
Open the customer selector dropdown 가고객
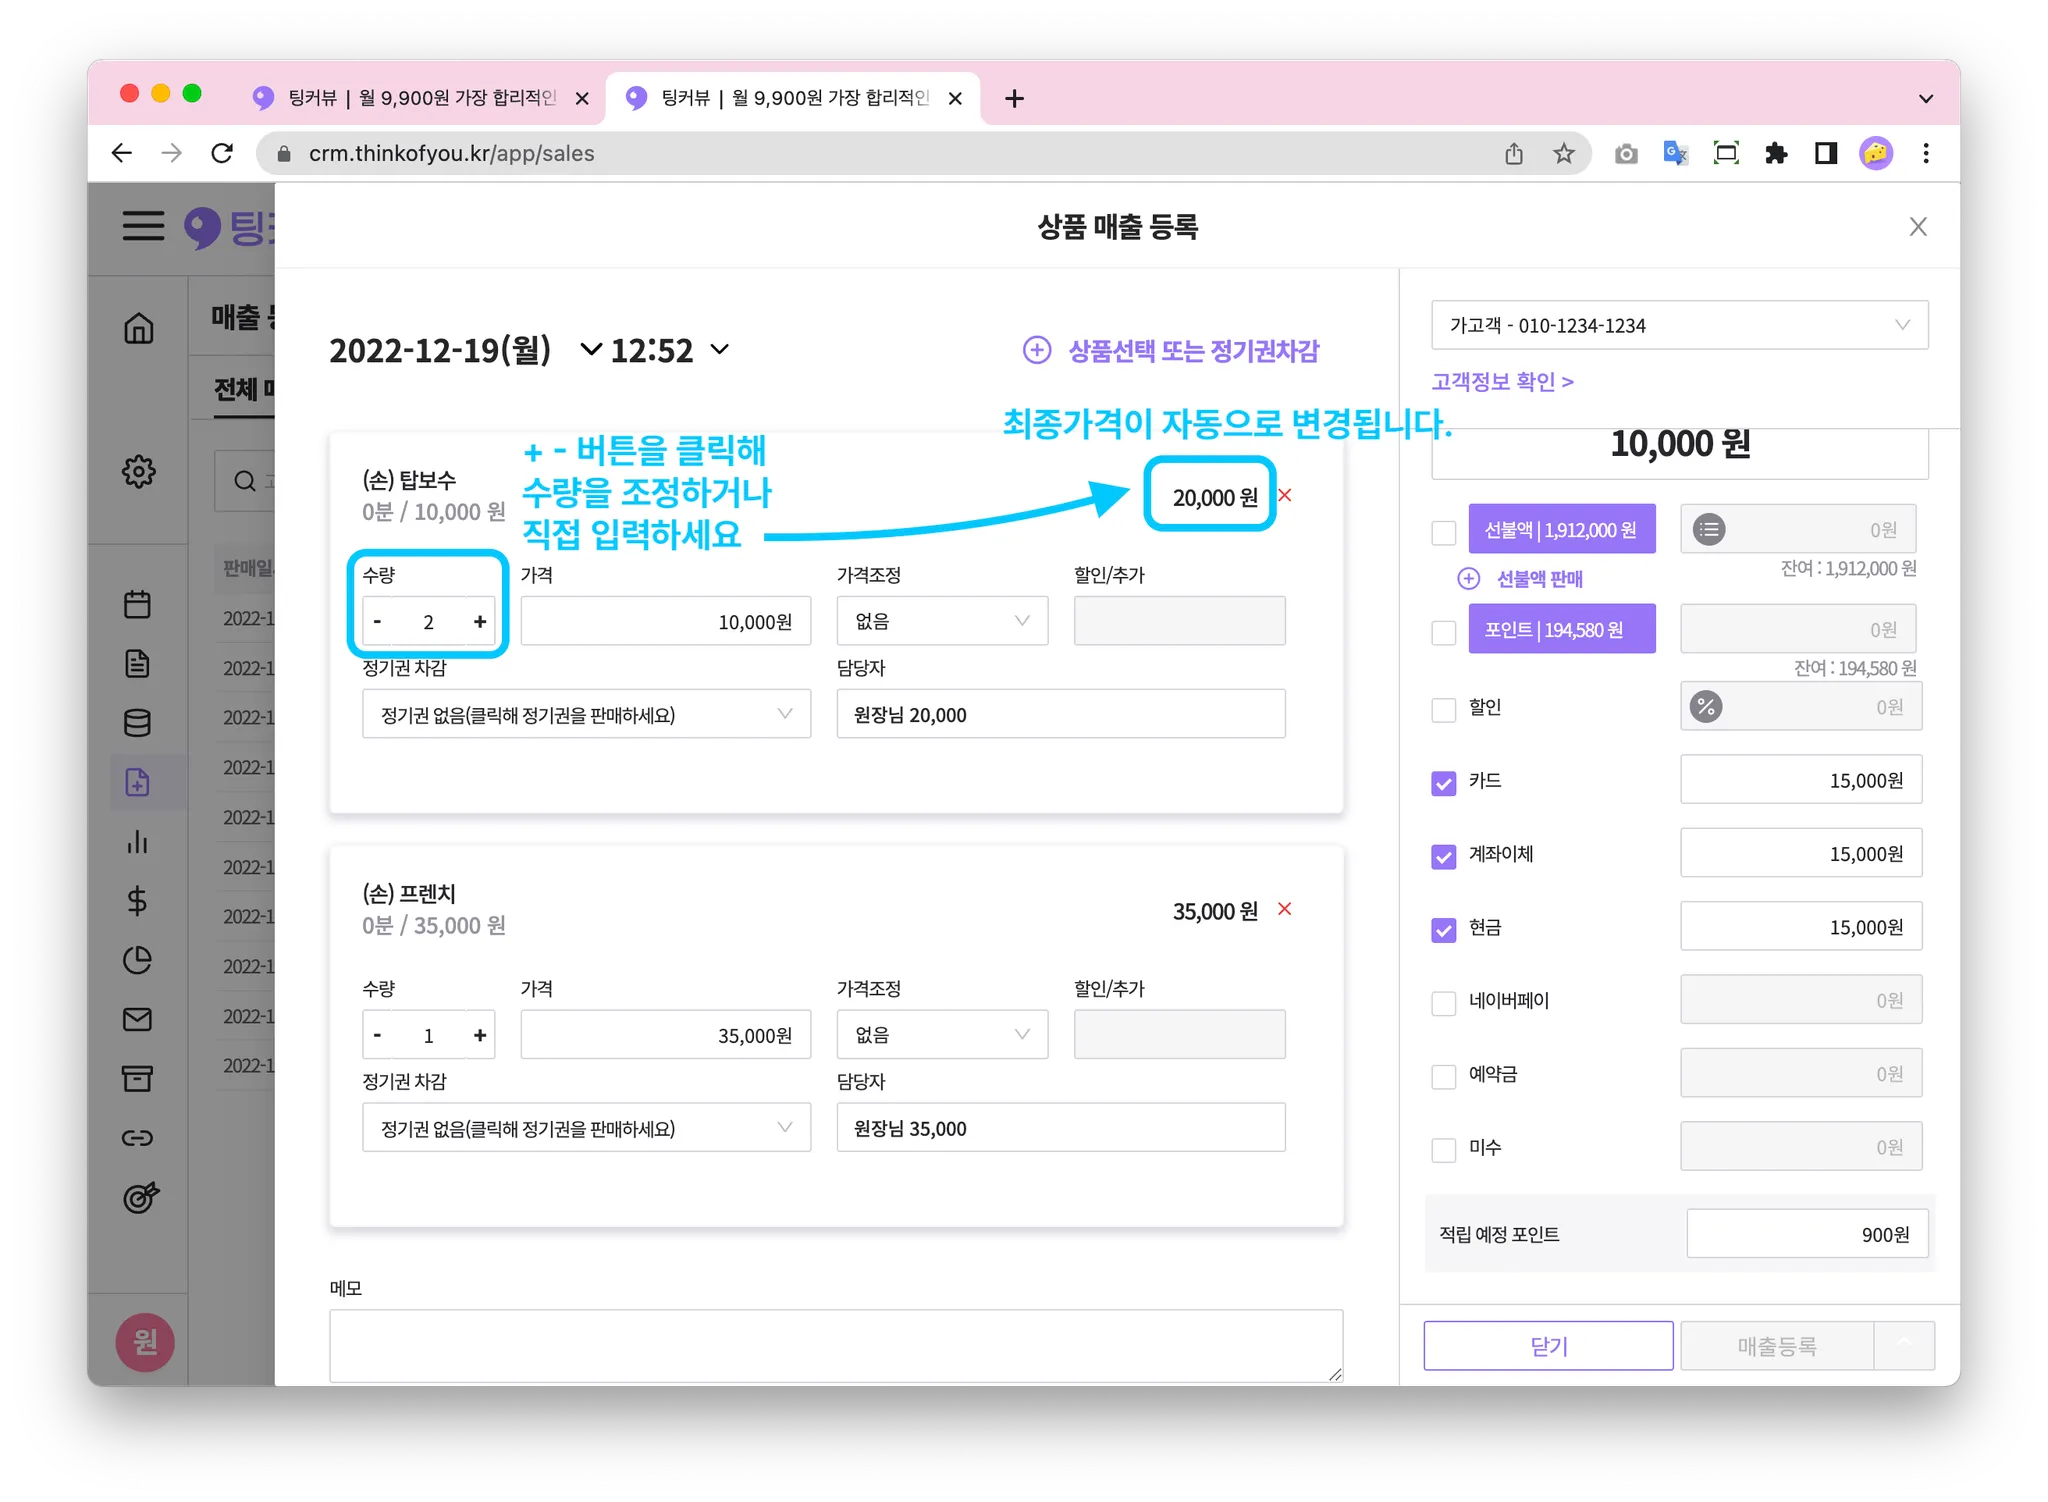coord(1679,325)
